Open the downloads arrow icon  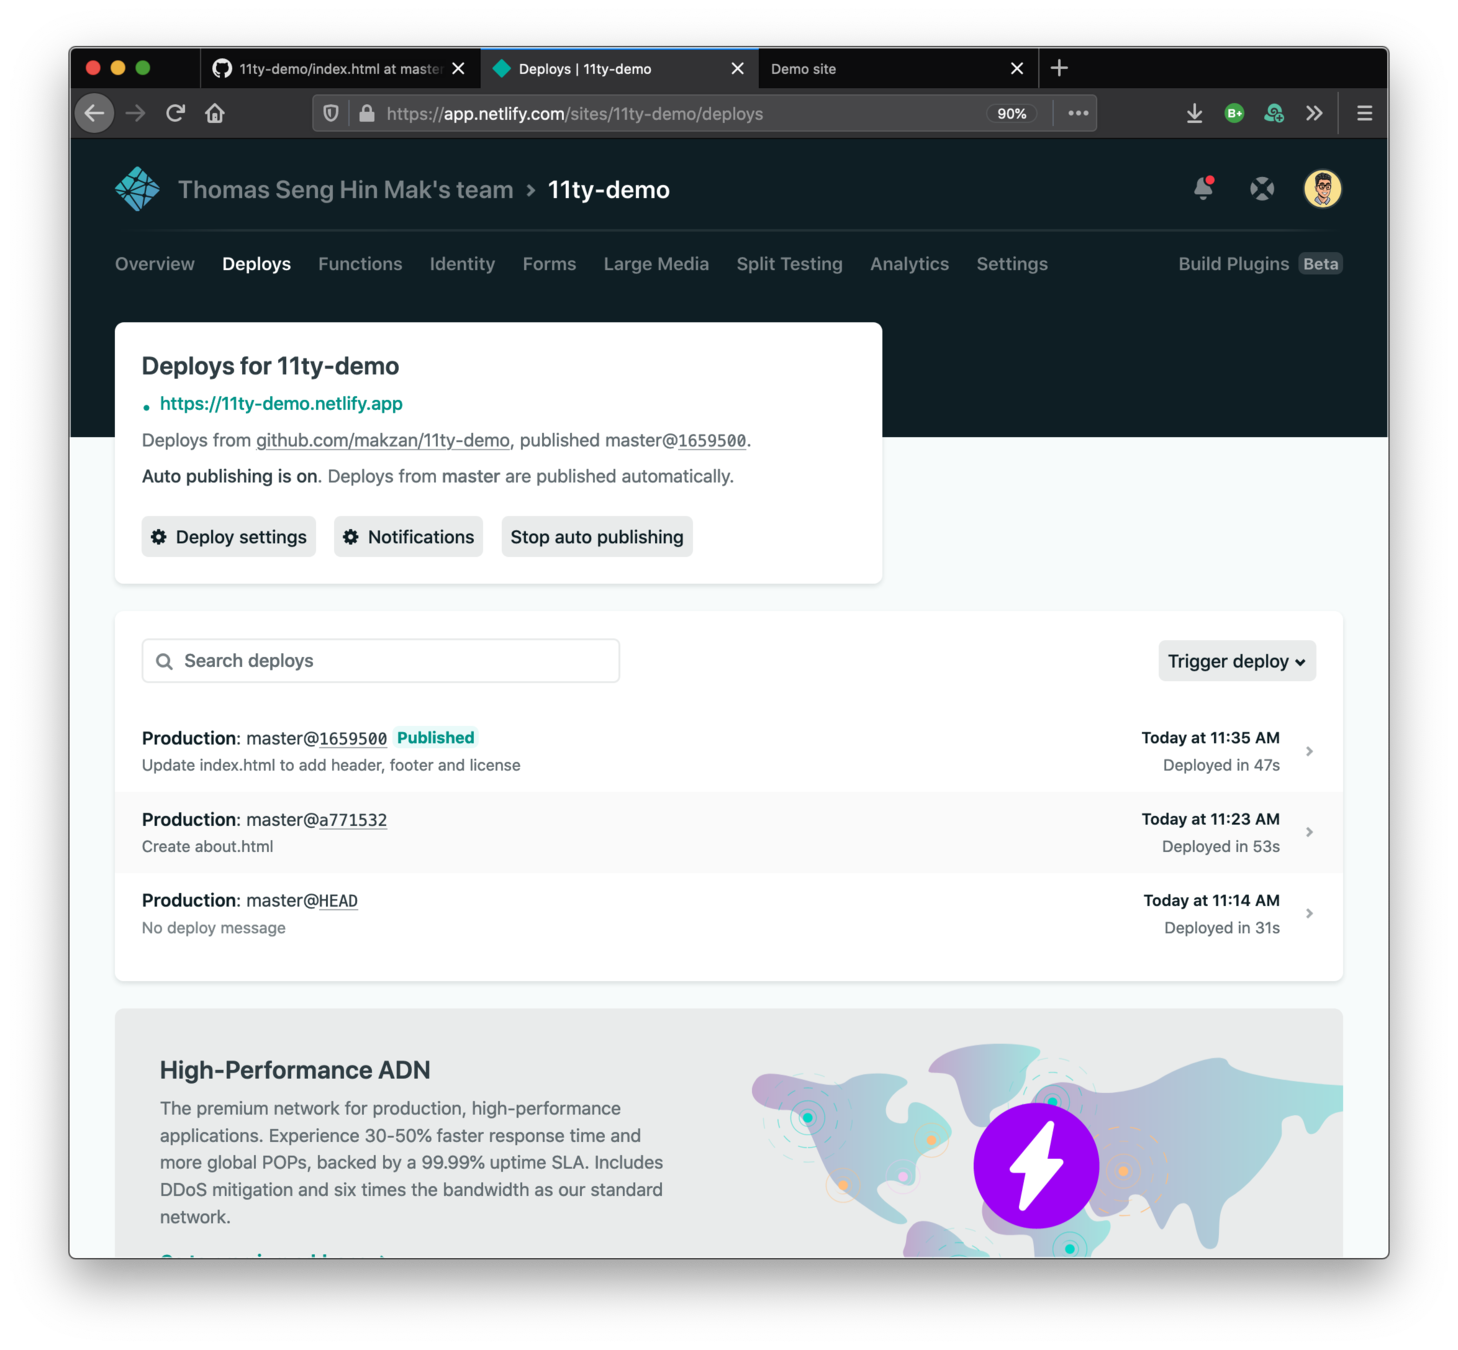tap(1194, 113)
